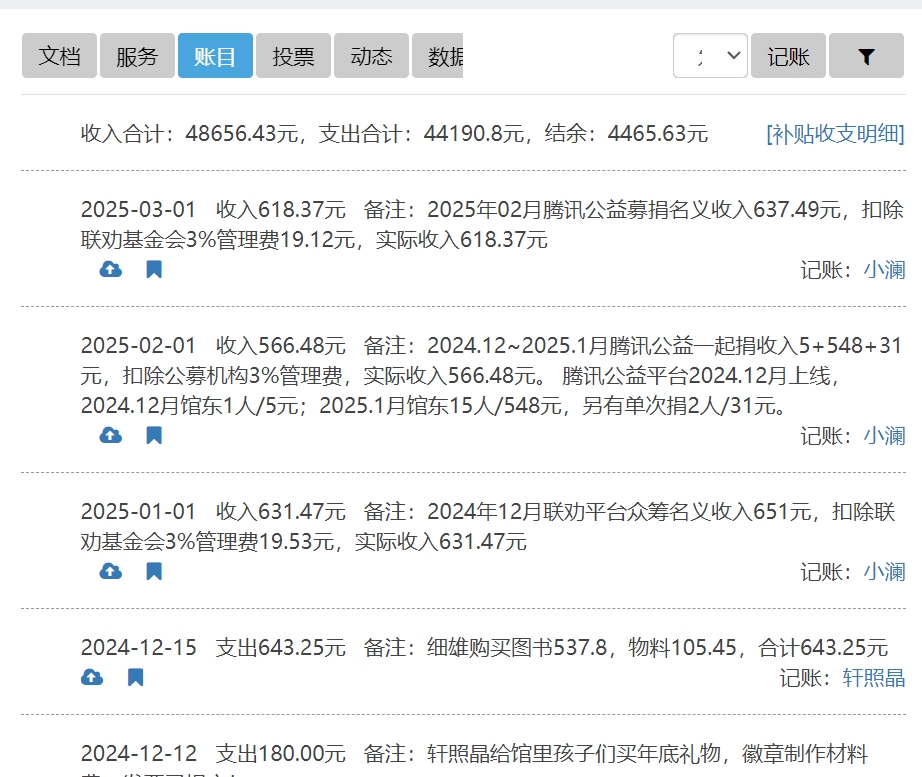Click bookmark icon for 2024-12-15 entry
Image resolution: width=922 pixels, height=777 pixels.
pos(136,677)
